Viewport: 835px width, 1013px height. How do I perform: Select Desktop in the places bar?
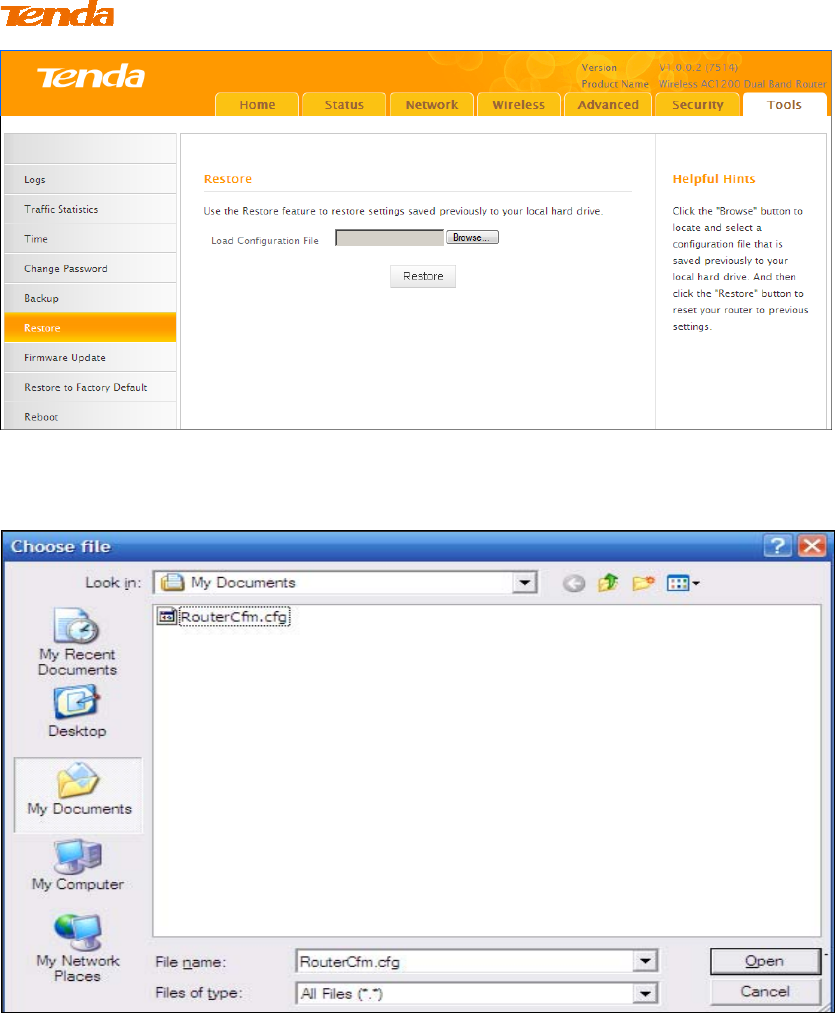tap(77, 712)
